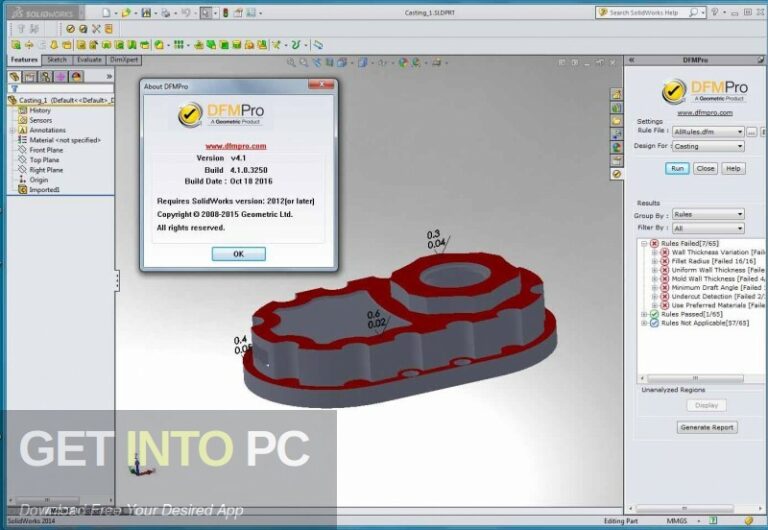Collapse the Rules Failed node
The width and height of the screenshot is (768, 530).
pos(644,243)
